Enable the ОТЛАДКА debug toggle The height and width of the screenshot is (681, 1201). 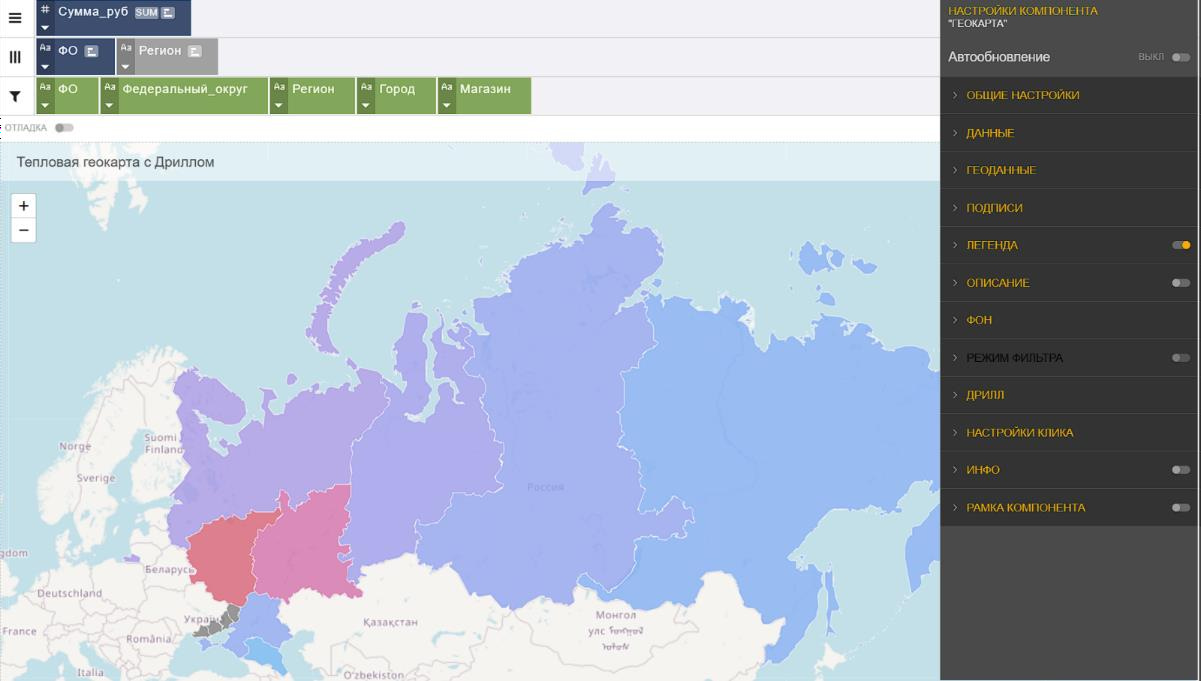pyautogui.click(x=64, y=128)
